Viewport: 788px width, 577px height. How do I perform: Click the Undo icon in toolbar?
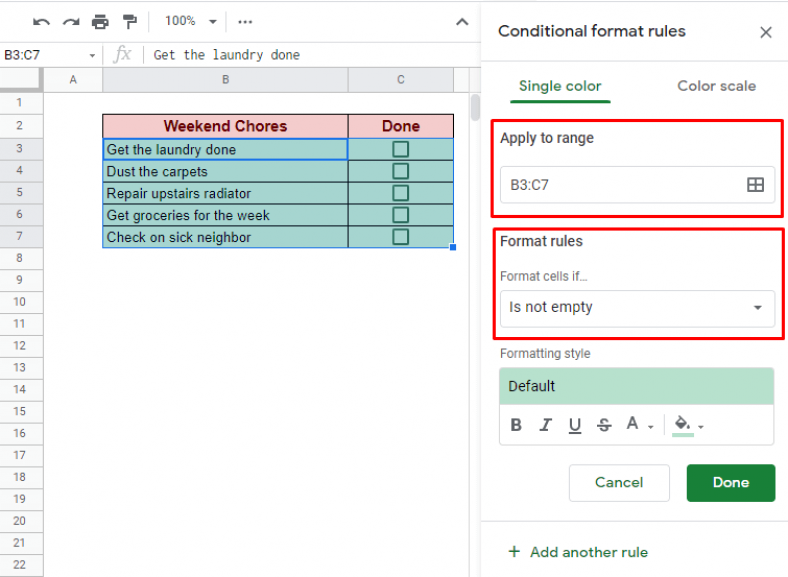(x=41, y=21)
